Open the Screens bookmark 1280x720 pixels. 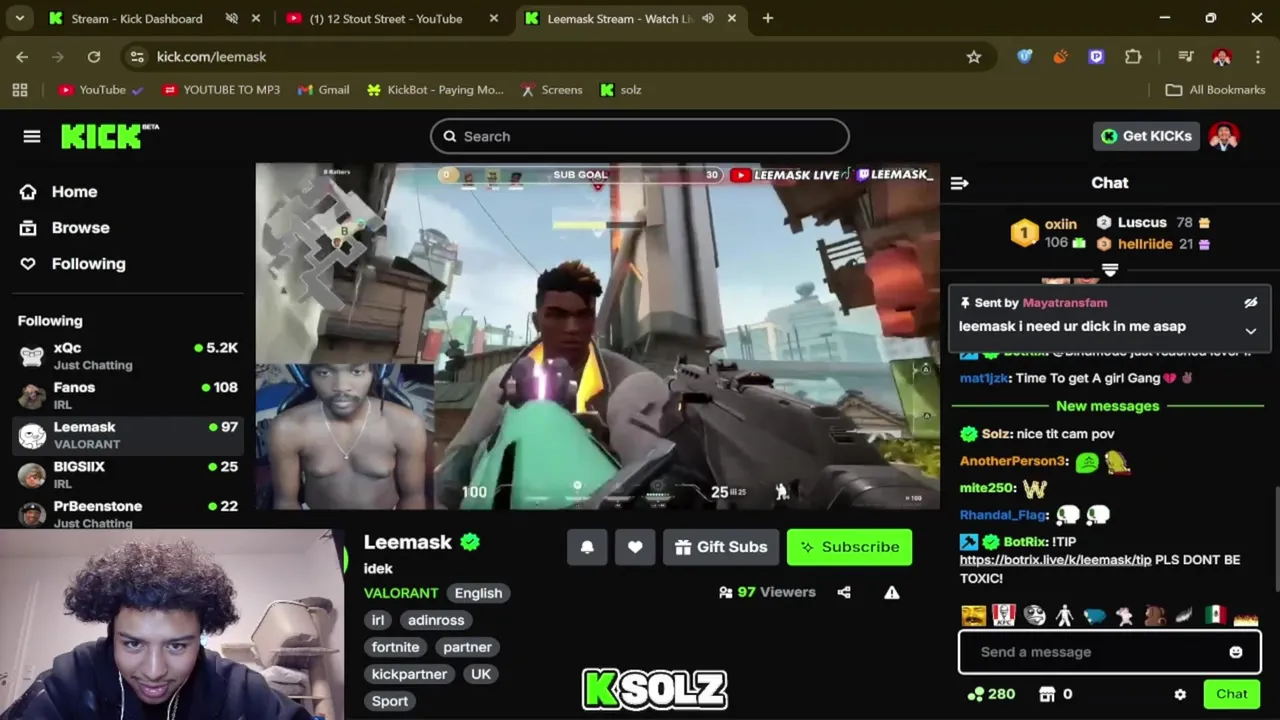coord(551,90)
